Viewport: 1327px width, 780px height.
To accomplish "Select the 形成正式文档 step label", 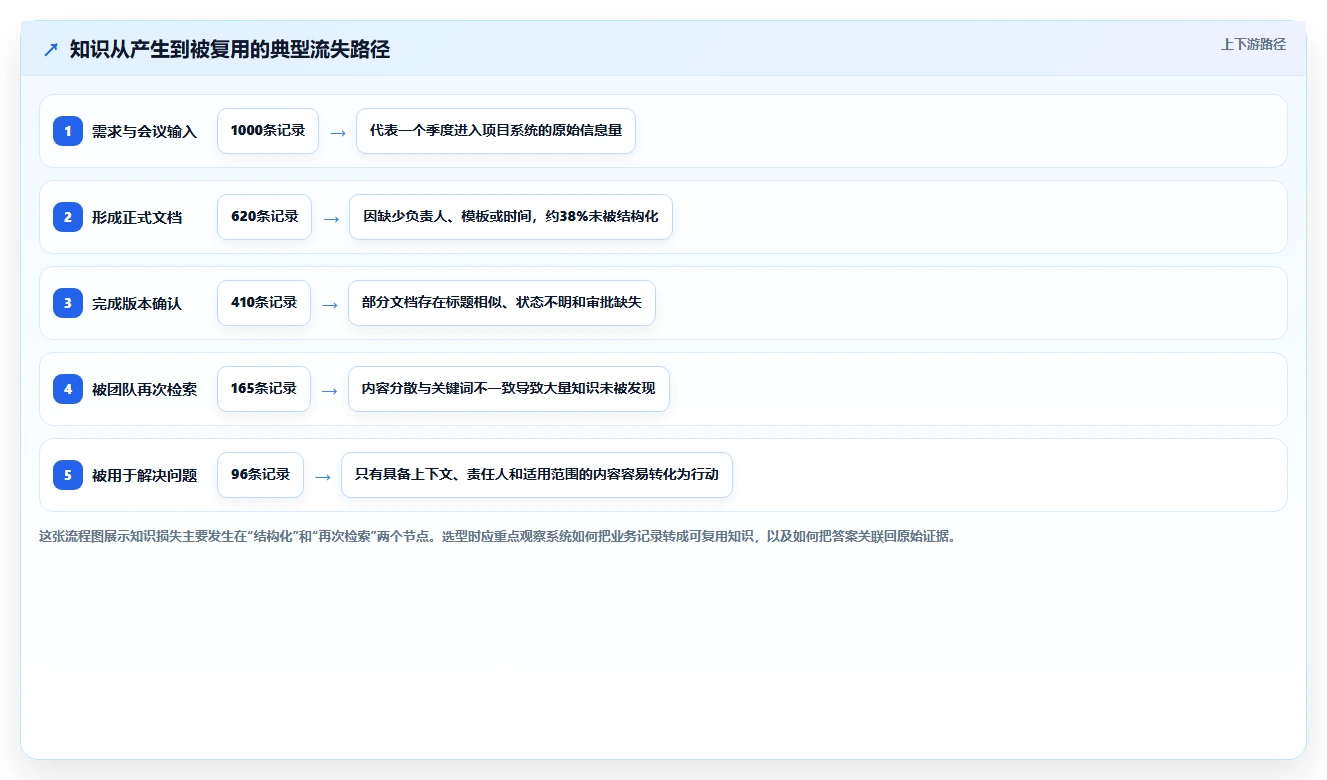I will 137,217.
